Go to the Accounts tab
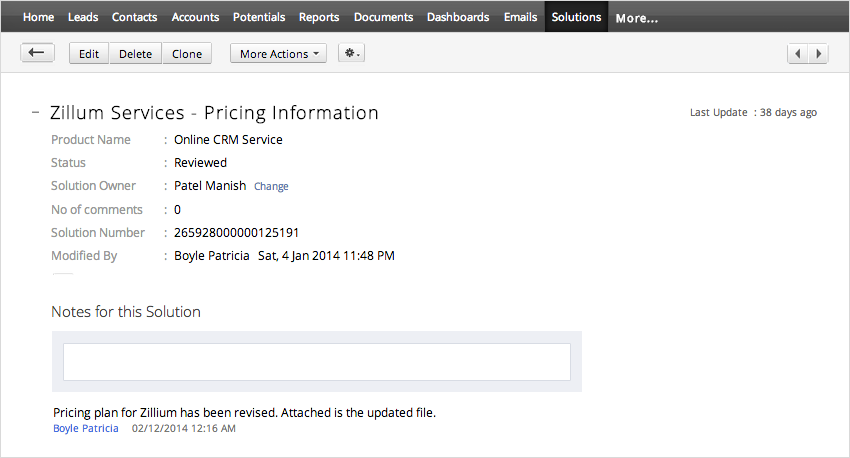This screenshot has height=458, width=850. (x=195, y=17)
